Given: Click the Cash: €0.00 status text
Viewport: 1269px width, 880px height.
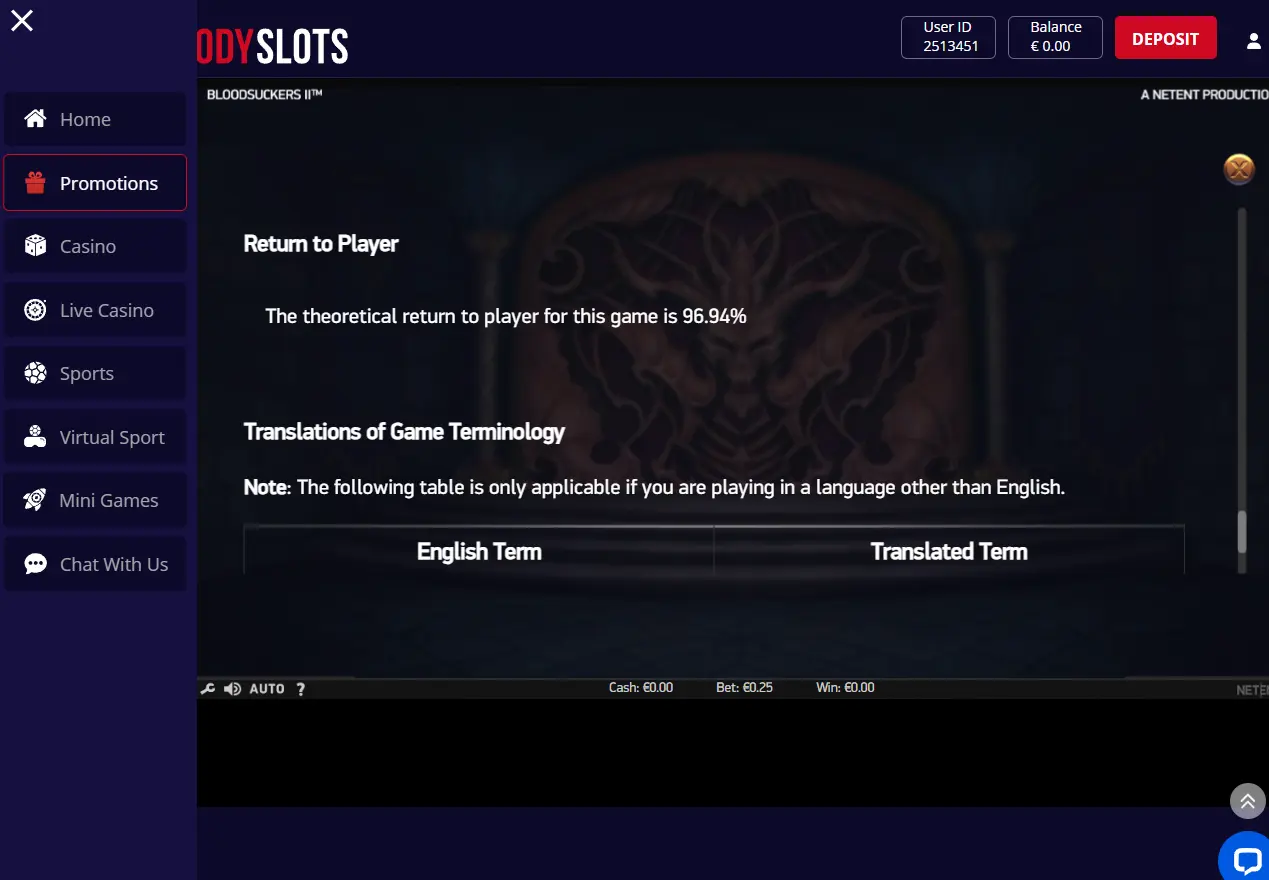Looking at the screenshot, I should click(641, 688).
